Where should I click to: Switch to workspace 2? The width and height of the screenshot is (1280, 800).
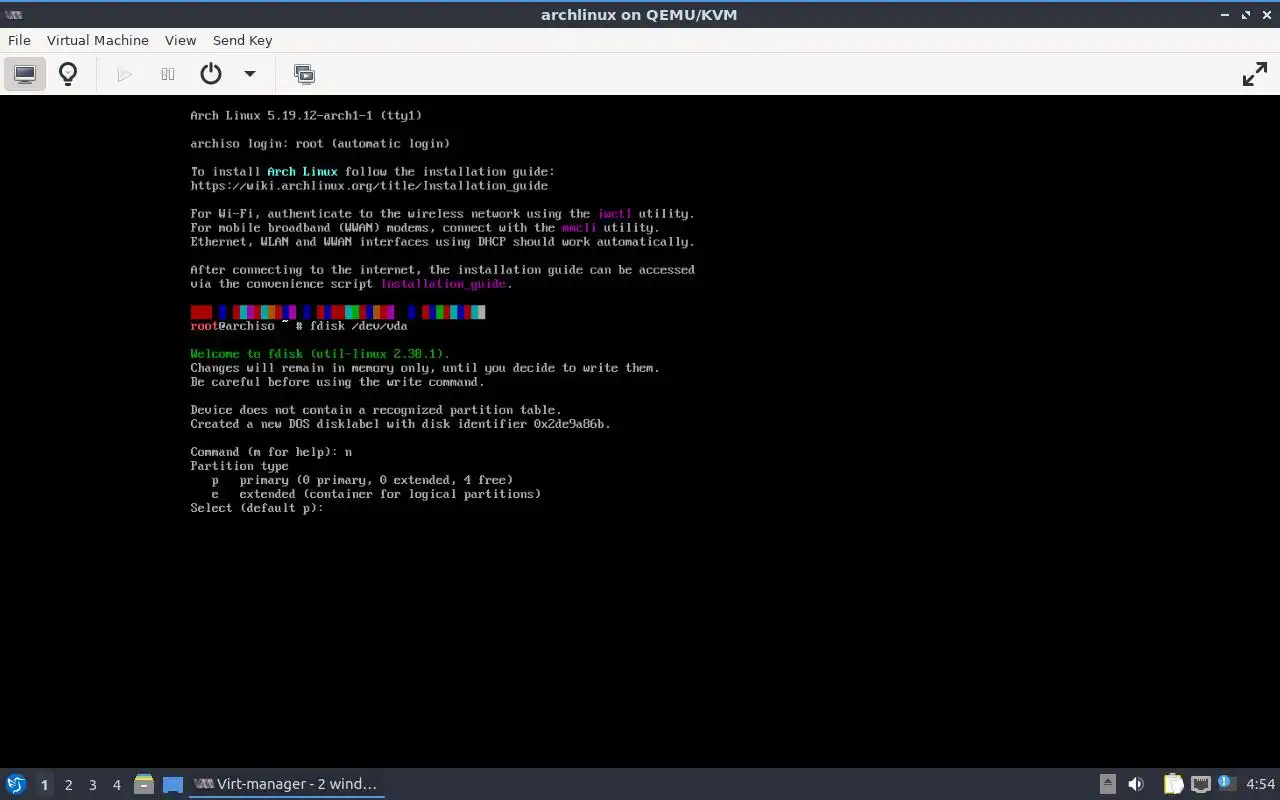(x=68, y=785)
